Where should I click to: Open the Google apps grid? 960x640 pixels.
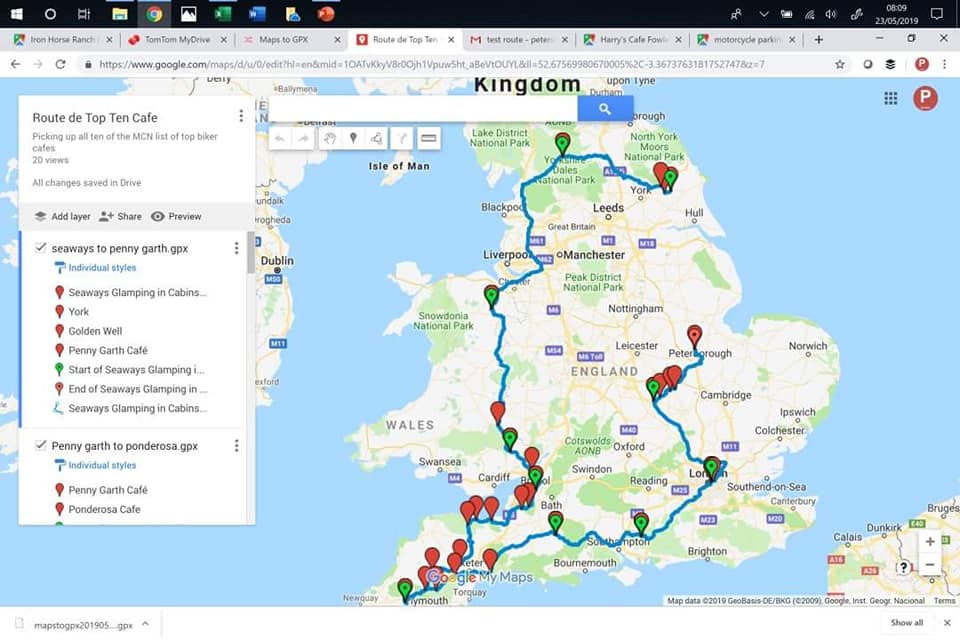pyautogui.click(x=890, y=98)
